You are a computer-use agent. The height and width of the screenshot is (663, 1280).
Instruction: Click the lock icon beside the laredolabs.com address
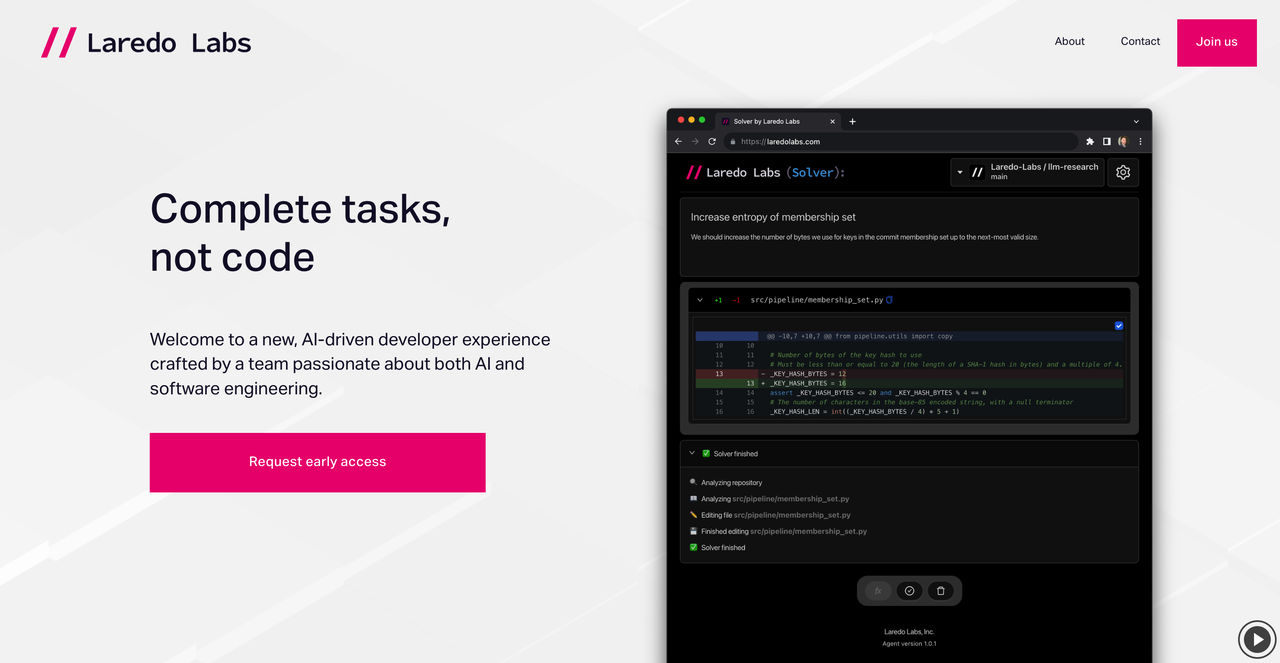(733, 141)
